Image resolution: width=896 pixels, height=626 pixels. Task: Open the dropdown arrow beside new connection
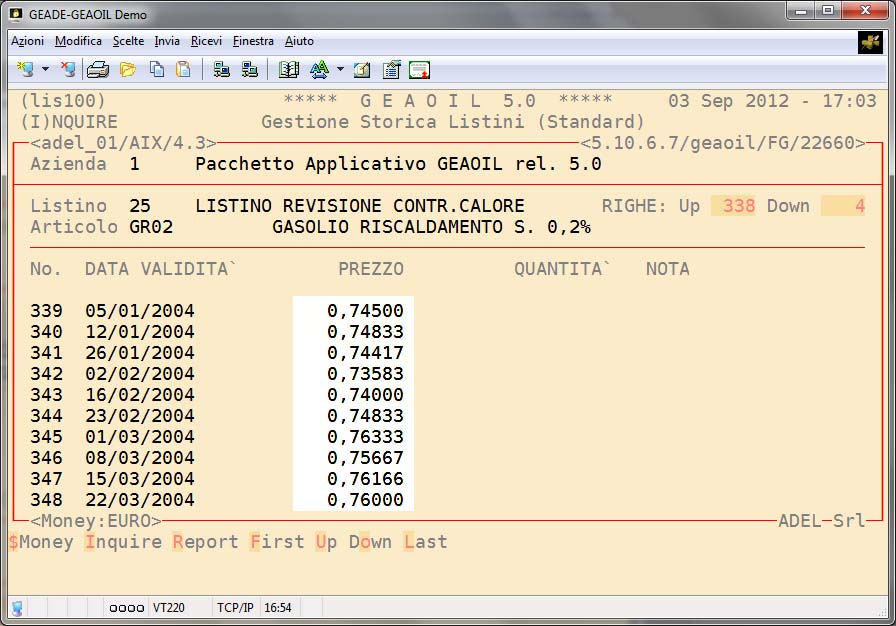click(45, 70)
